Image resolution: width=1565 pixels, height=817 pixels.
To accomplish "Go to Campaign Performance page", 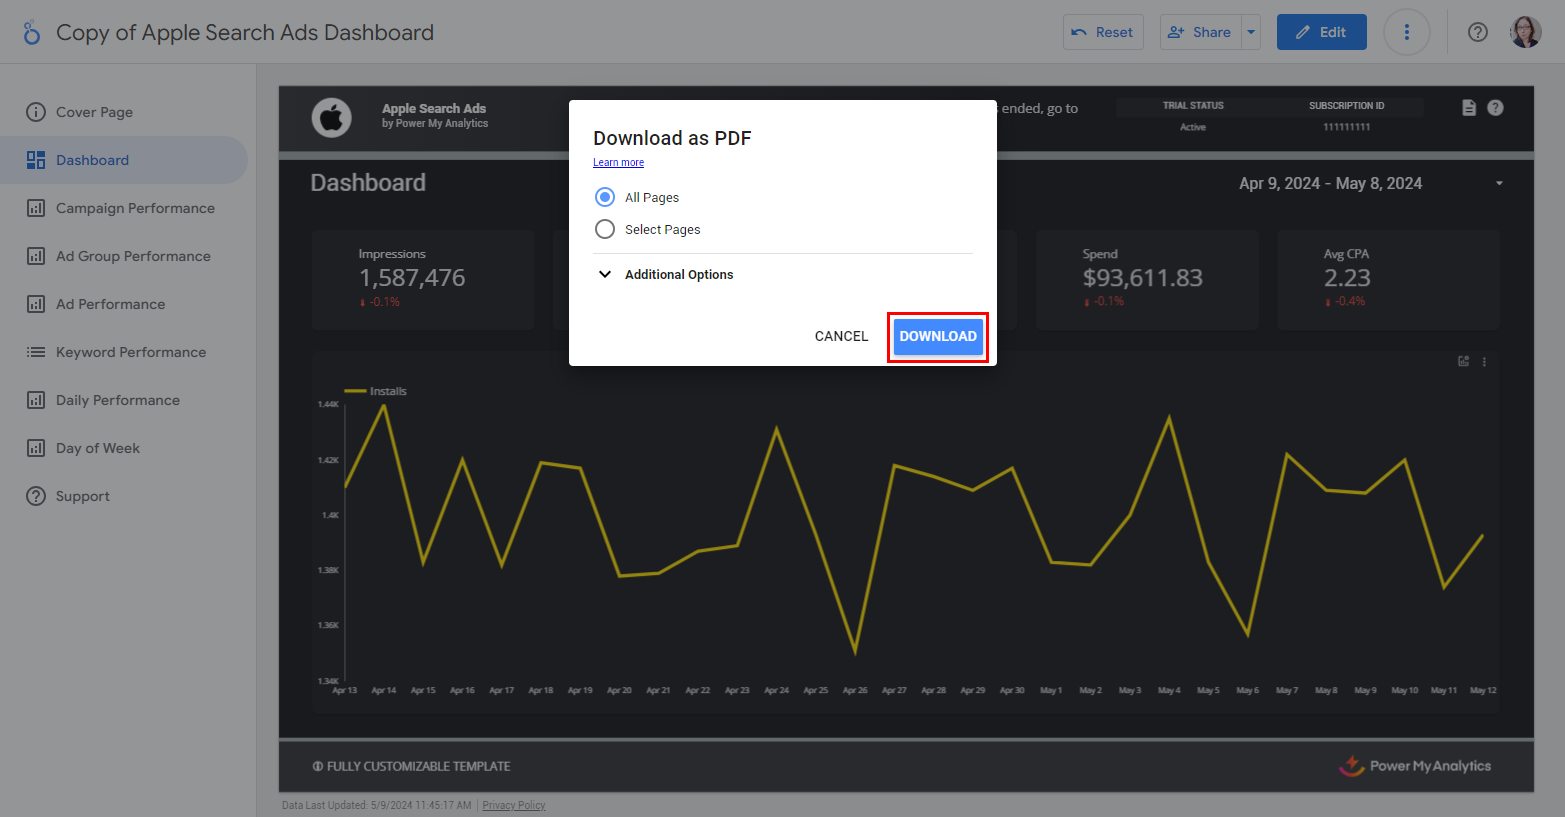I will (135, 208).
